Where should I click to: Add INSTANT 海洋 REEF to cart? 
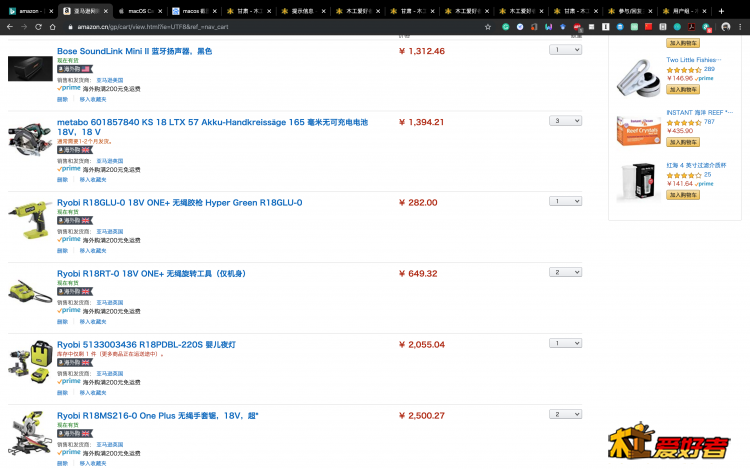(683, 142)
